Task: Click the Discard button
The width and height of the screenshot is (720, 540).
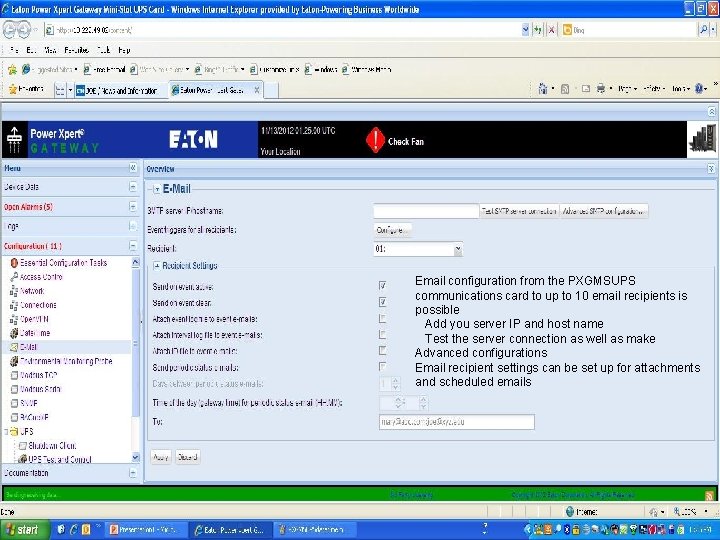Action: (x=187, y=457)
